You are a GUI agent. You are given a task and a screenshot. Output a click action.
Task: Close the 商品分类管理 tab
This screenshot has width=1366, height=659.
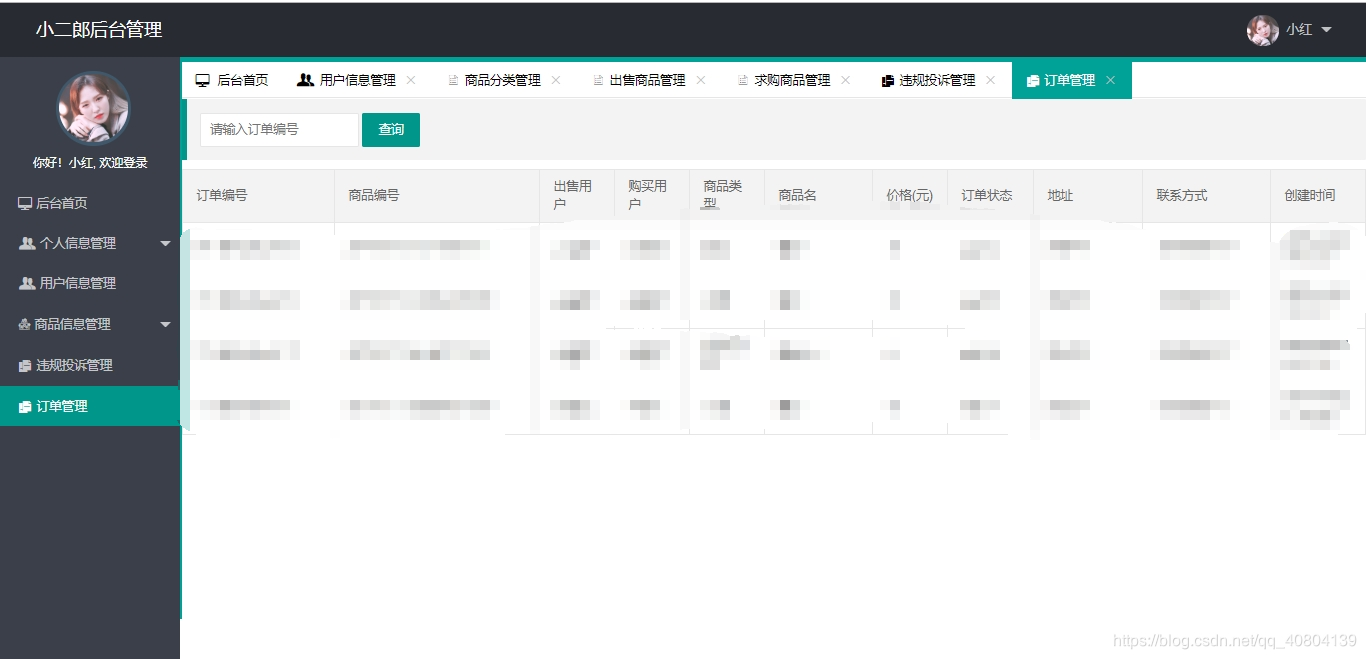click(556, 80)
